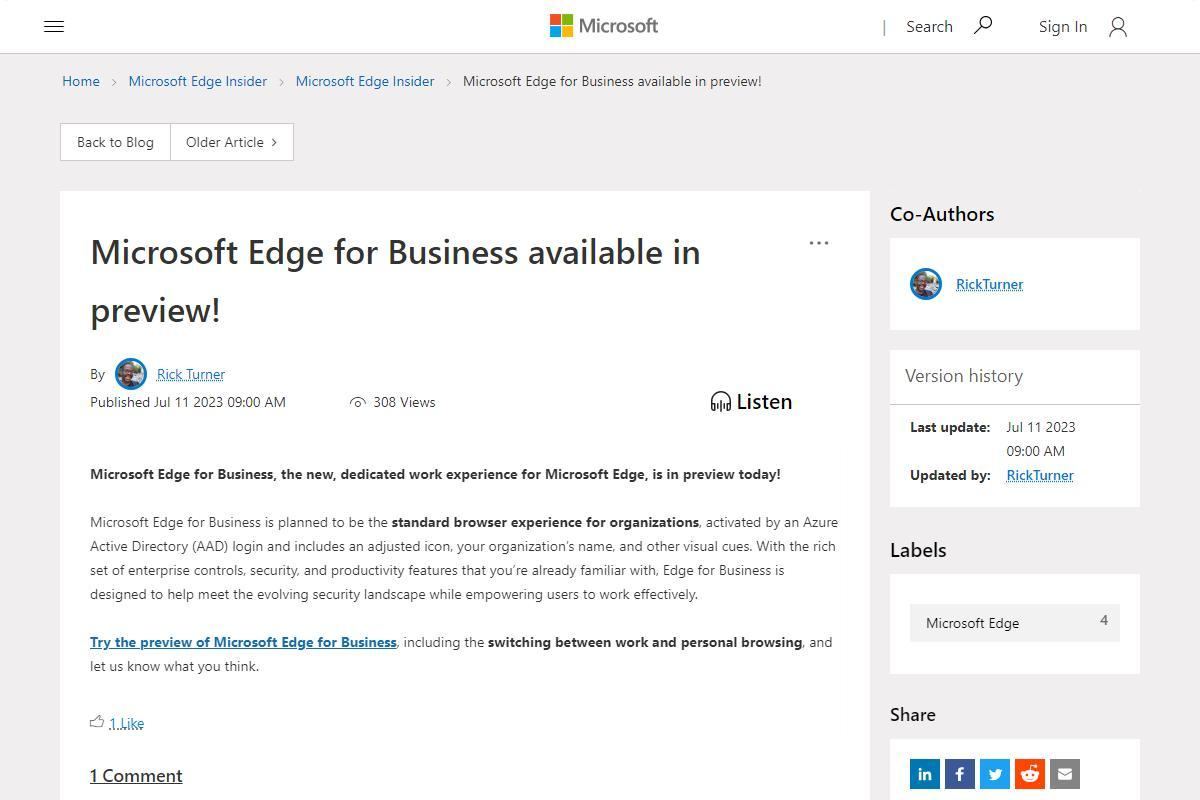Click the published date Jul 11 2023 09:00 AM

point(220,402)
